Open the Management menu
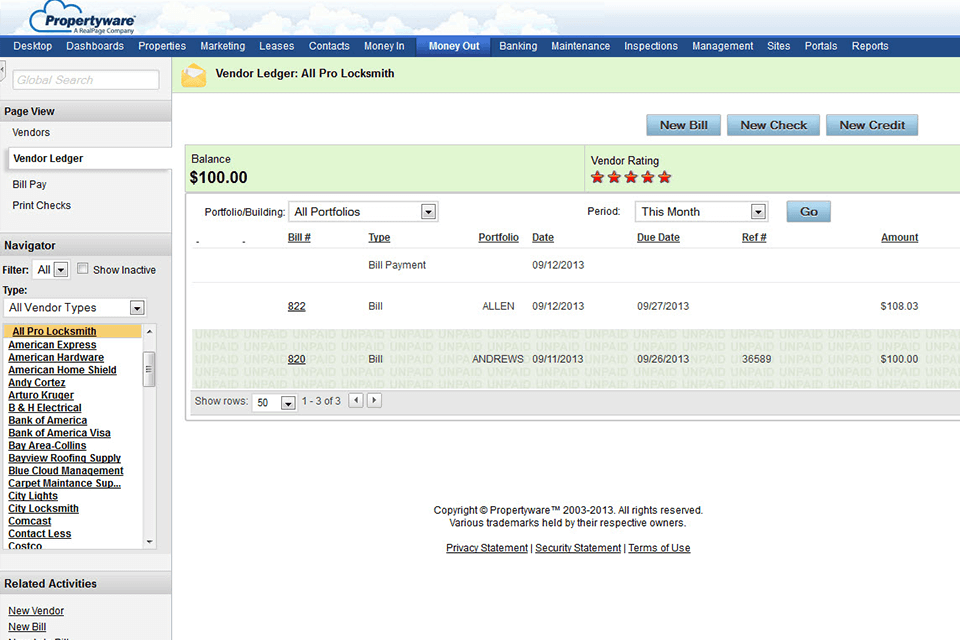This screenshot has width=960, height=640. [722, 46]
